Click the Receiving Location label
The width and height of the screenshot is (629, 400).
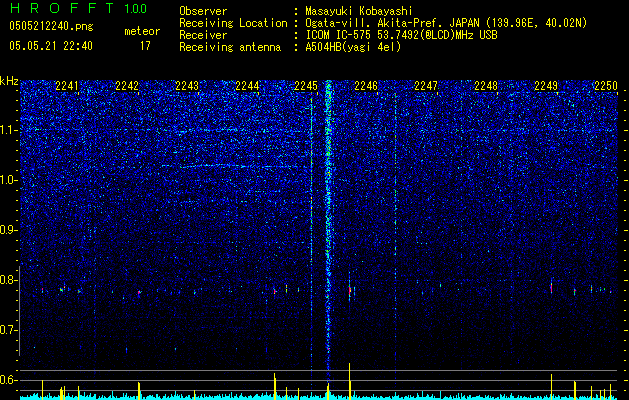pos(233,23)
